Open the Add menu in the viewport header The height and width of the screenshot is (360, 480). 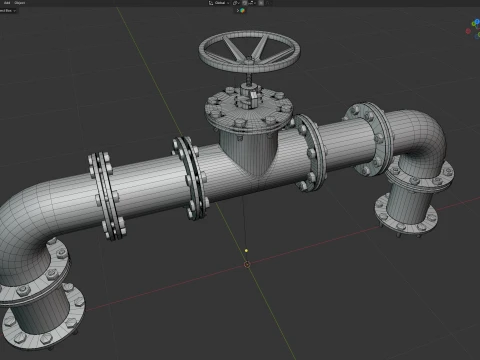pyautogui.click(x=7, y=3)
